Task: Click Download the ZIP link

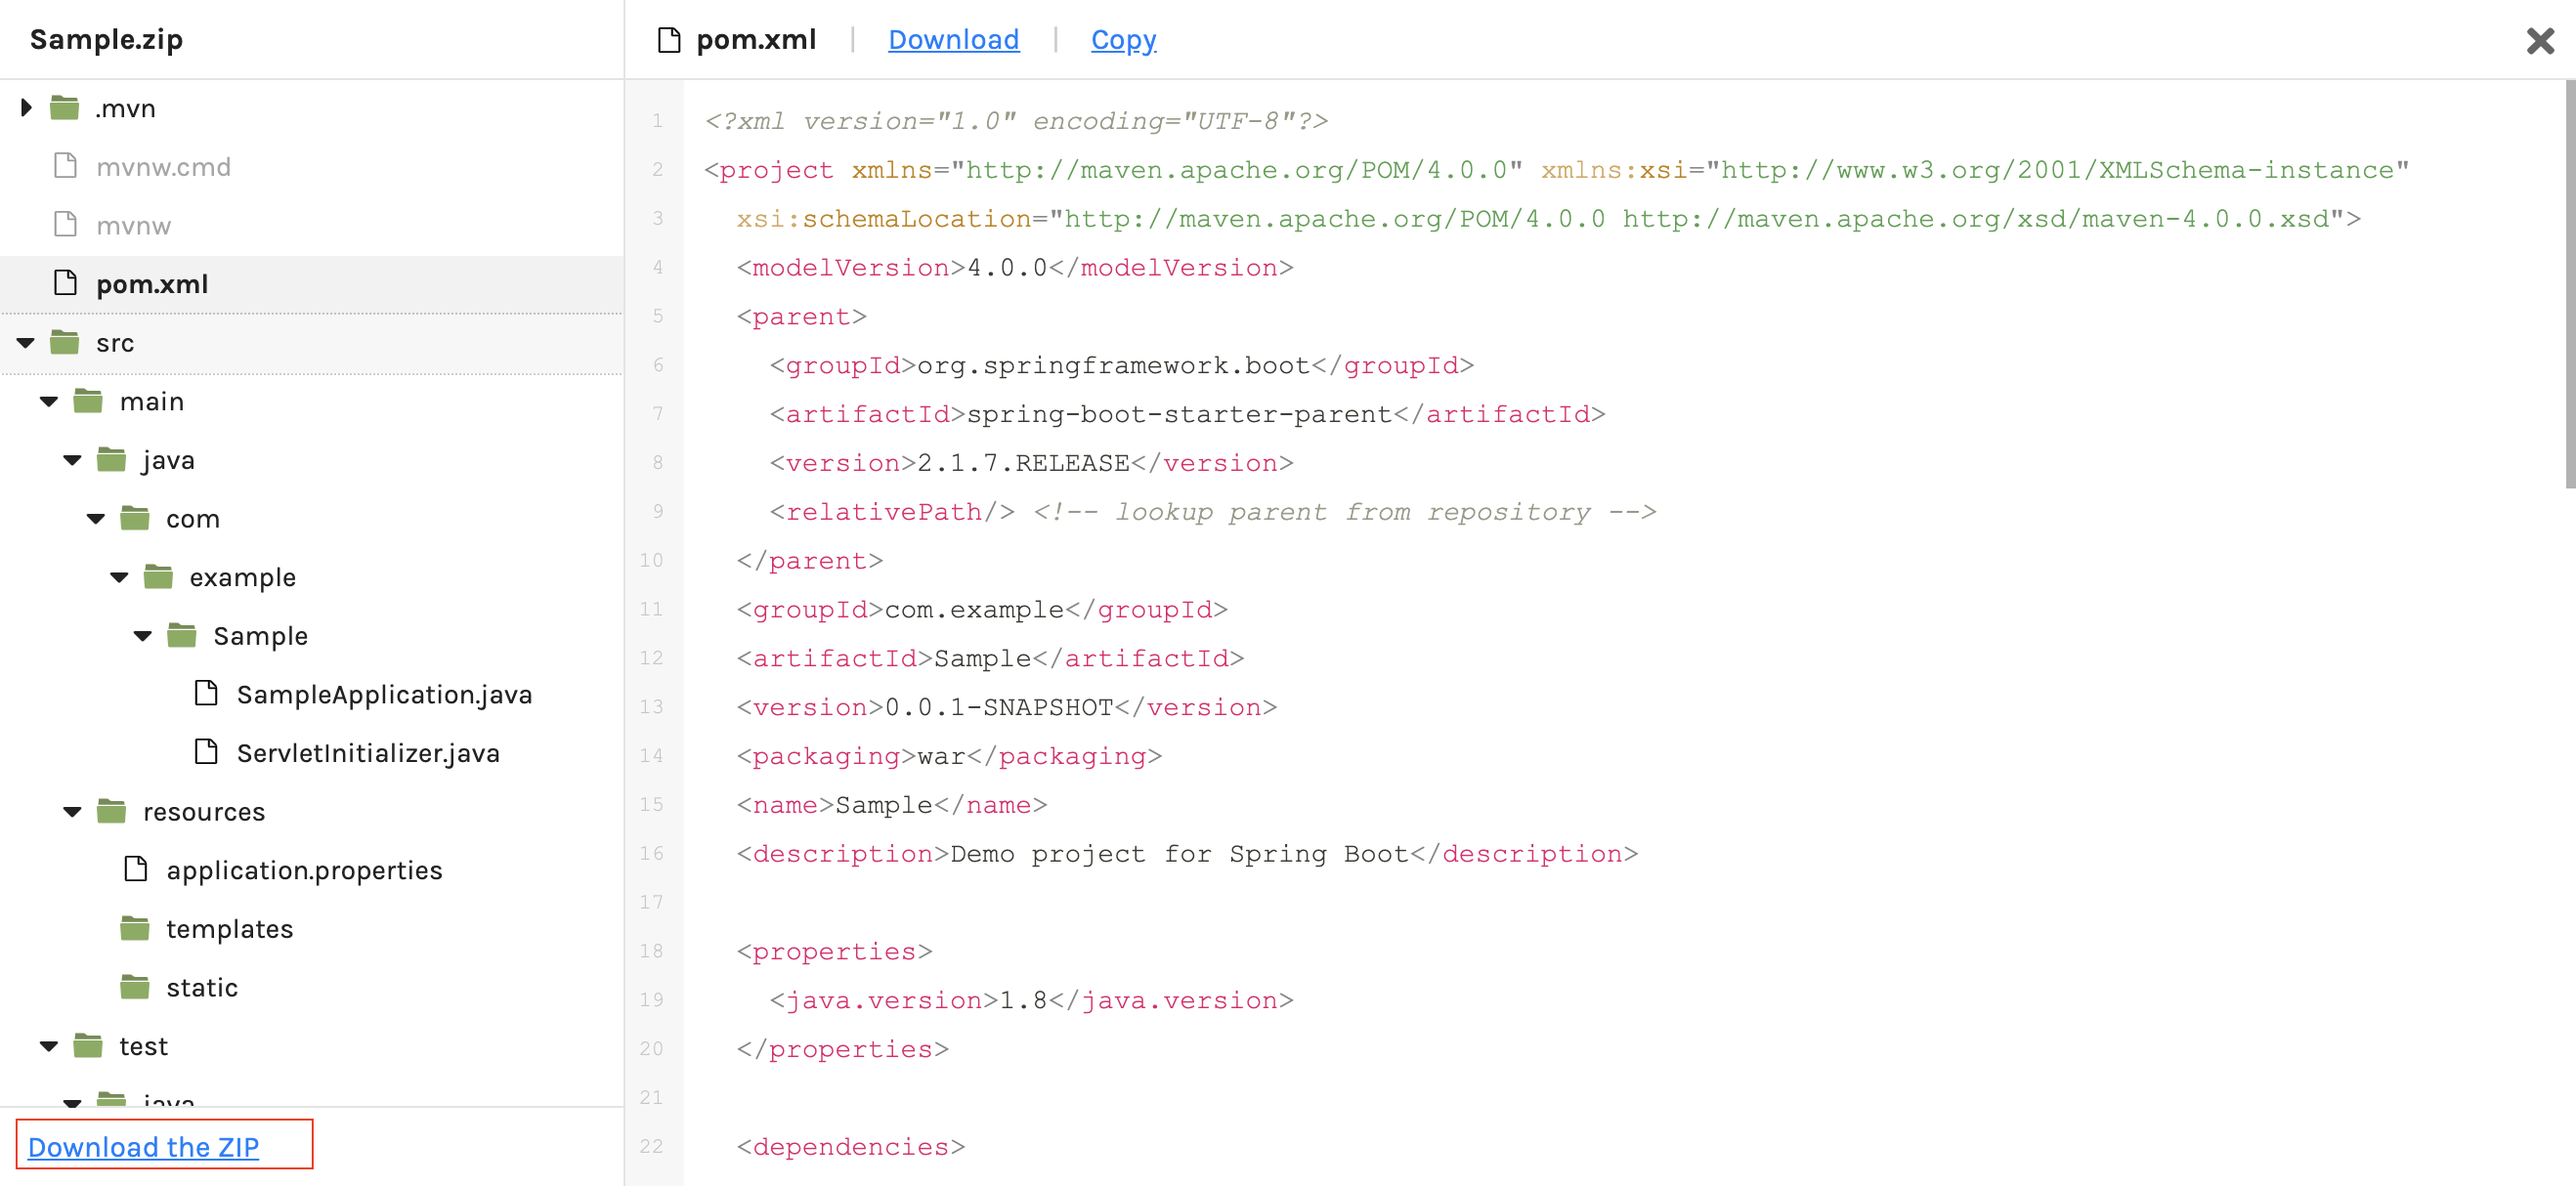Action: tap(143, 1146)
